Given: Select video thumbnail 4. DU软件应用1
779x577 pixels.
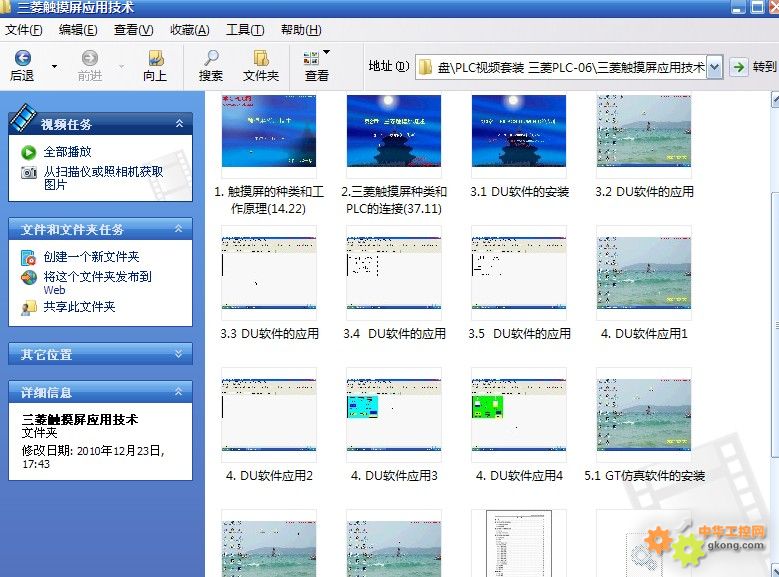Looking at the screenshot, I should coord(644,273).
